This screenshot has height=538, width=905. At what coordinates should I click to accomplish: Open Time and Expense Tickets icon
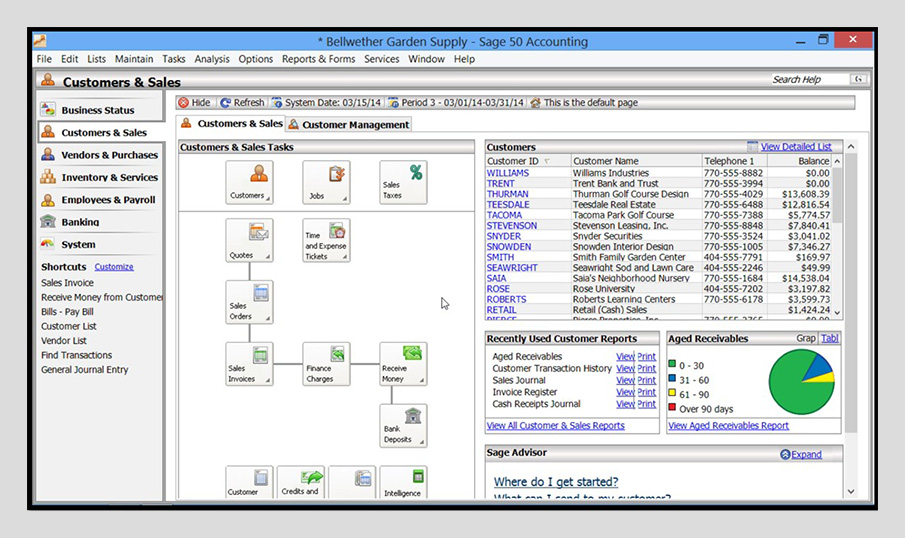(x=326, y=240)
